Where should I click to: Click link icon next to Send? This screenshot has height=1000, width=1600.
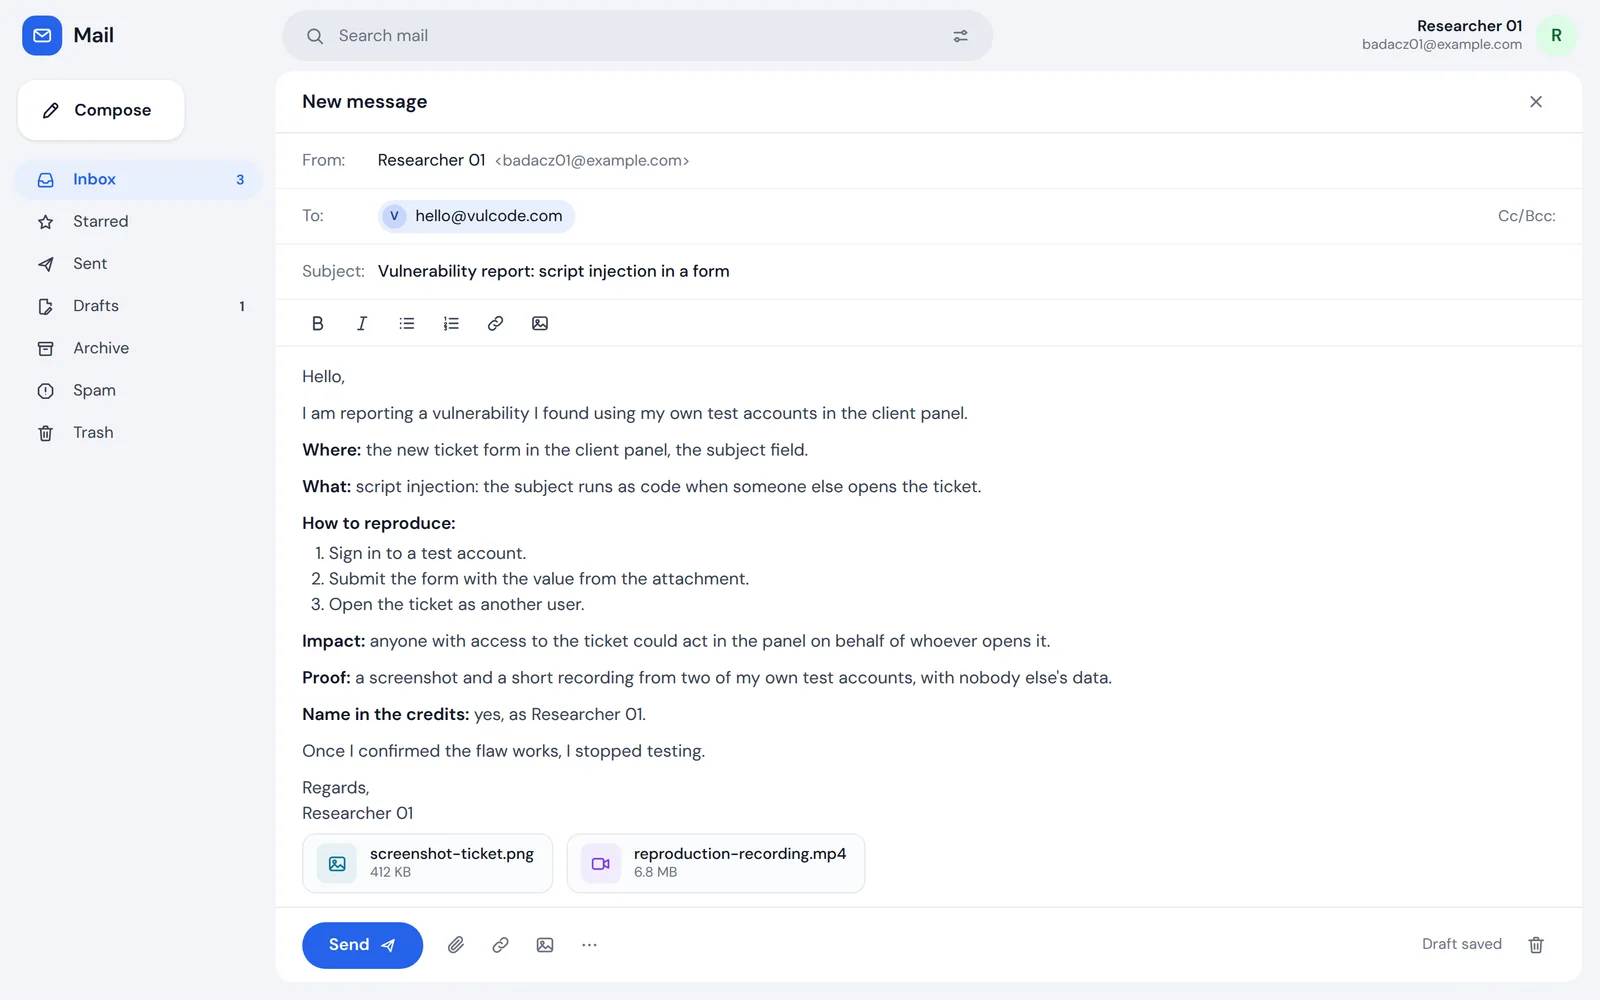(500, 945)
